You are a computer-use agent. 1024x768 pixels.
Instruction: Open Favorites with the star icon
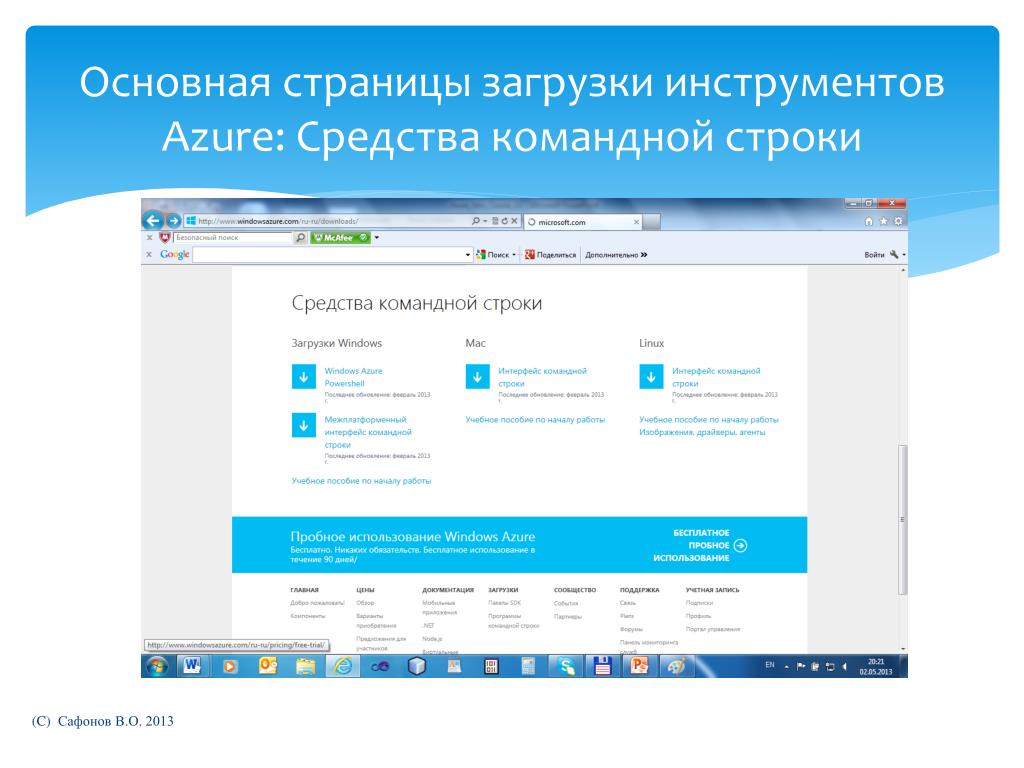884,221
